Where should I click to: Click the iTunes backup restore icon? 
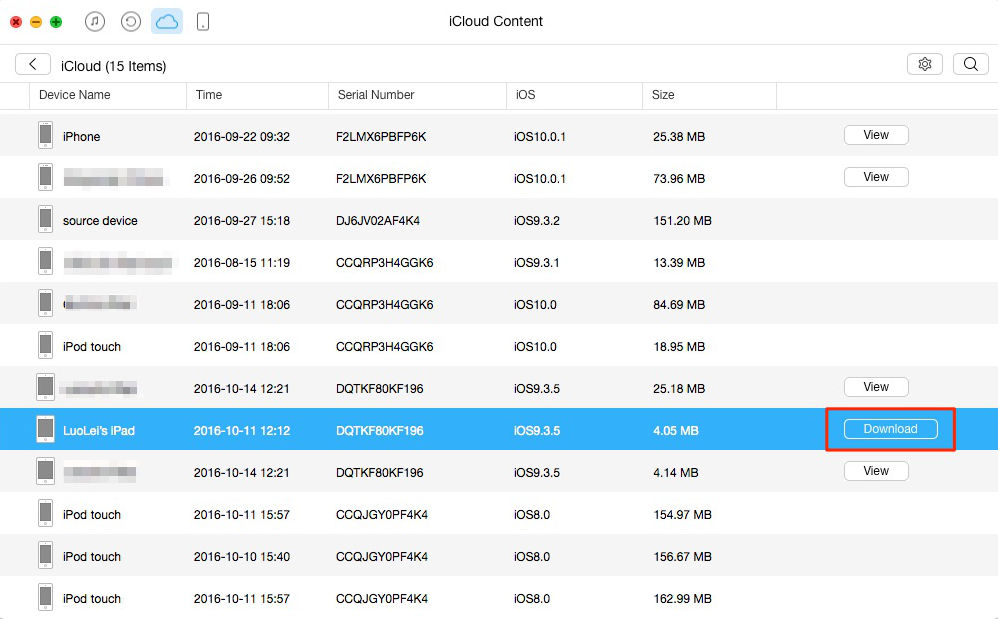[x=131, y=21]
